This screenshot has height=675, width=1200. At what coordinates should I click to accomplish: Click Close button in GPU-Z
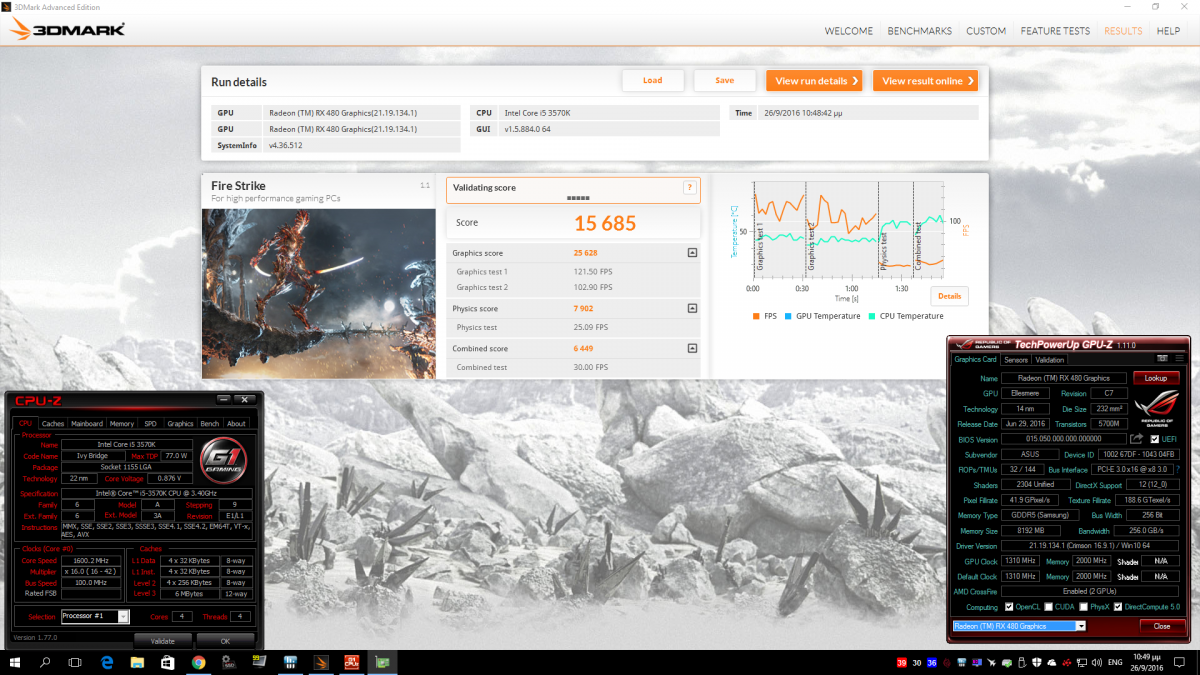pos(1161,626)
